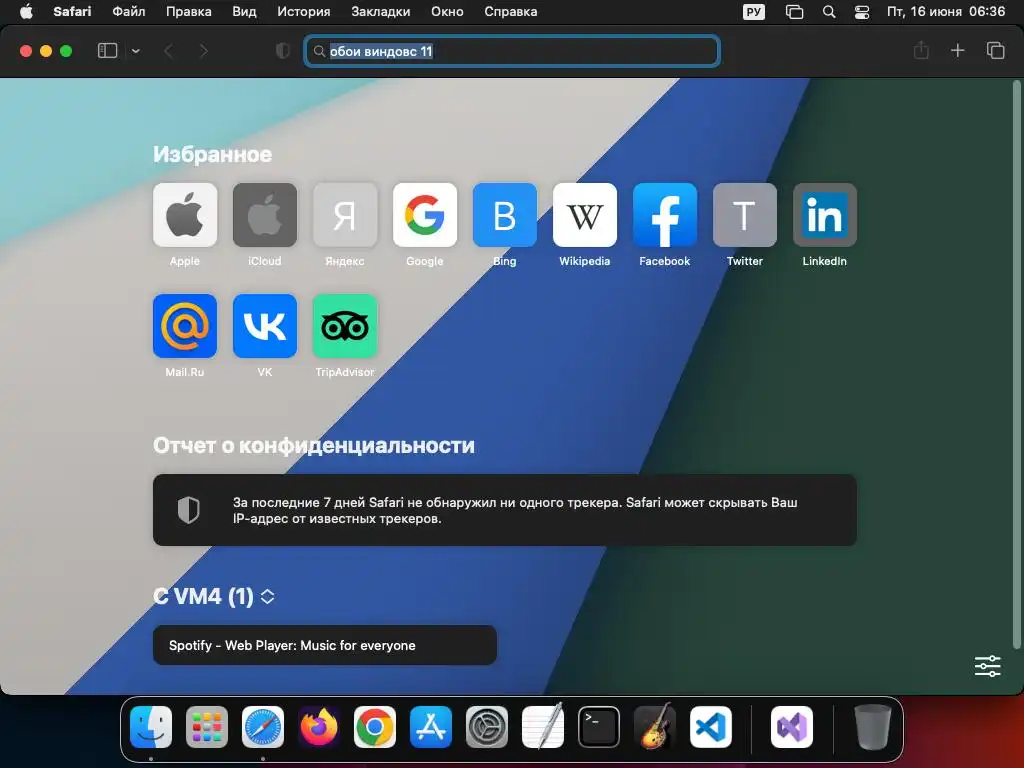
Task: Click the Safari compass icon in Dock
Action: (263, 727)
